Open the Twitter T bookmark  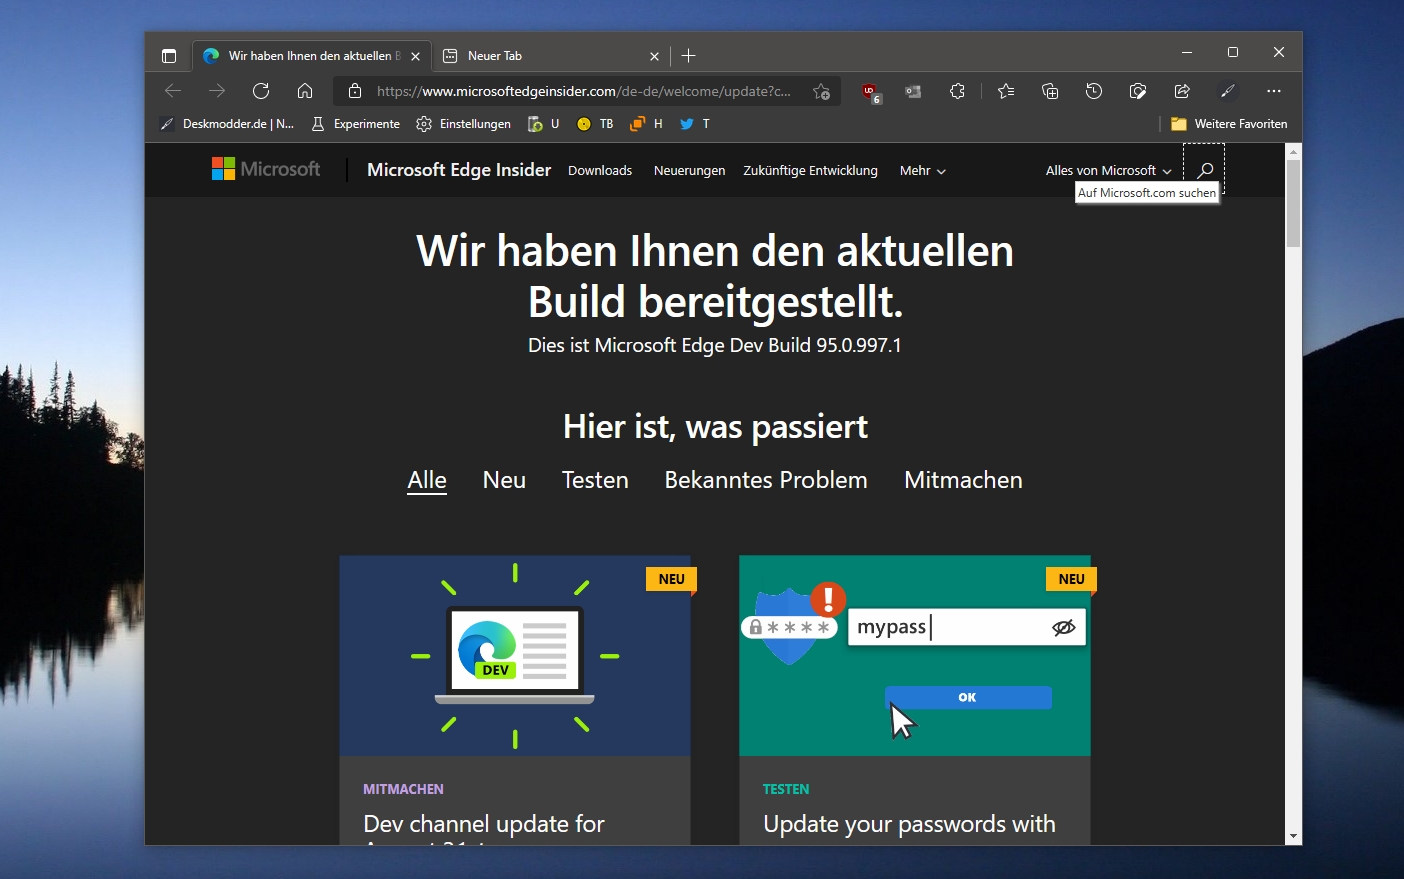(695, 124)
